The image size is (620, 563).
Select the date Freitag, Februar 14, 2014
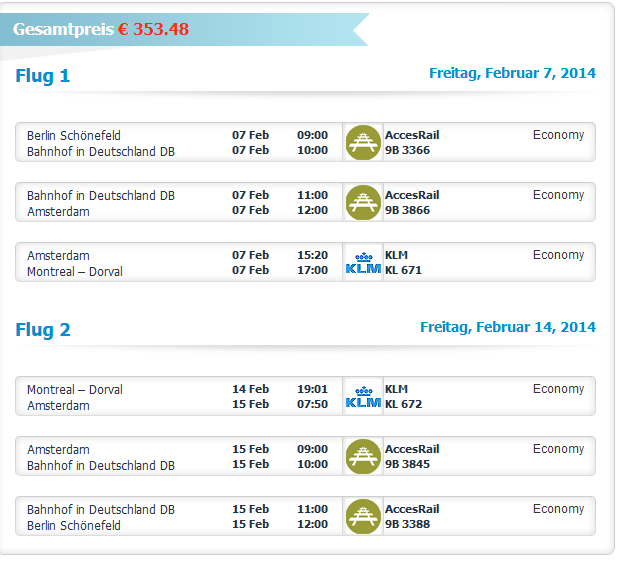coord(508,327)
